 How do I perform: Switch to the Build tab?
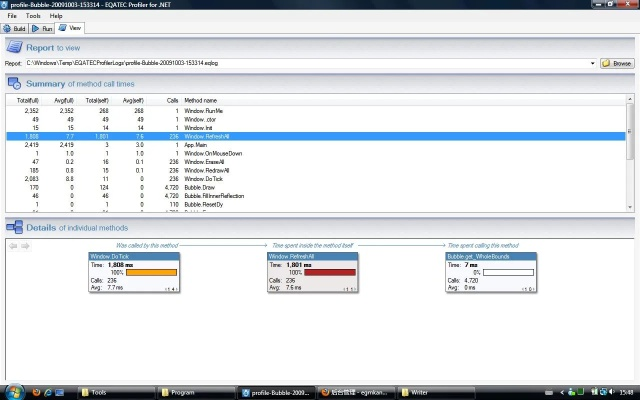pos(15,28)
